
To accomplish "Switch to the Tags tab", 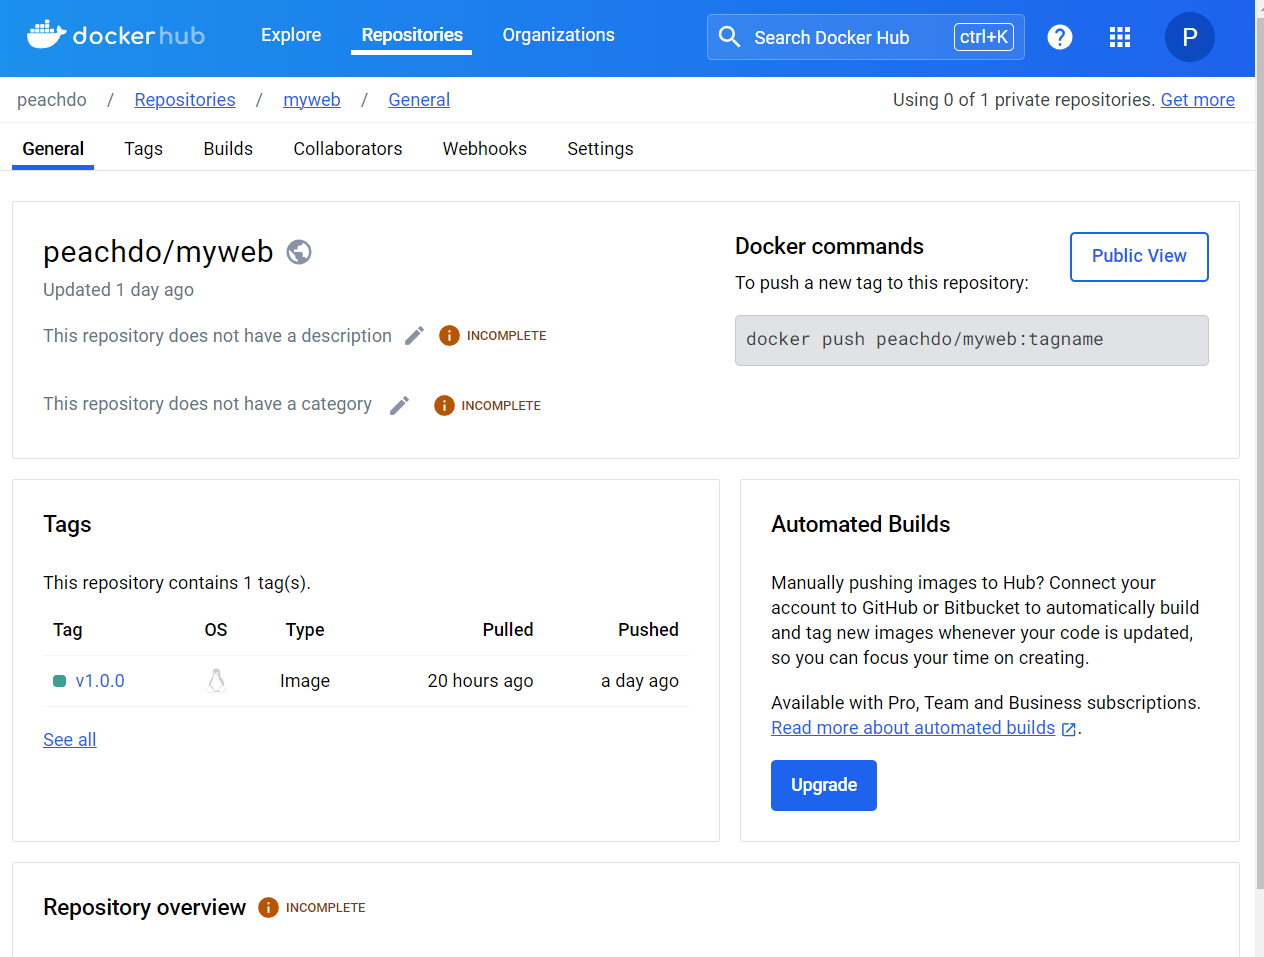I will [143, 149].
